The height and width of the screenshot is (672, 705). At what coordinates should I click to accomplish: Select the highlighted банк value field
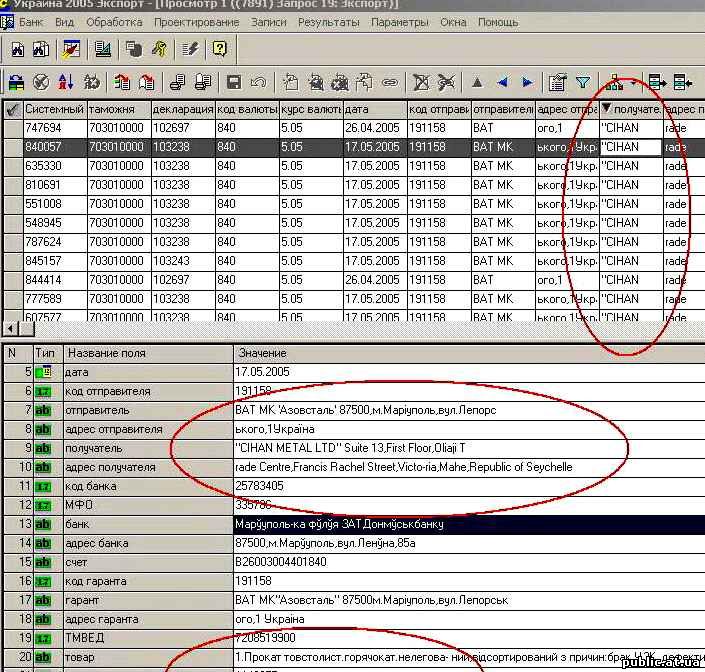pos(465,524)
